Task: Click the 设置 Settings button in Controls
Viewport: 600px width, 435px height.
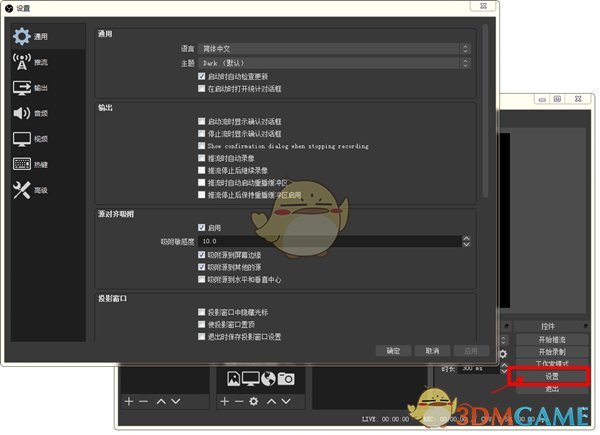Action: click(x=552, y=376)
